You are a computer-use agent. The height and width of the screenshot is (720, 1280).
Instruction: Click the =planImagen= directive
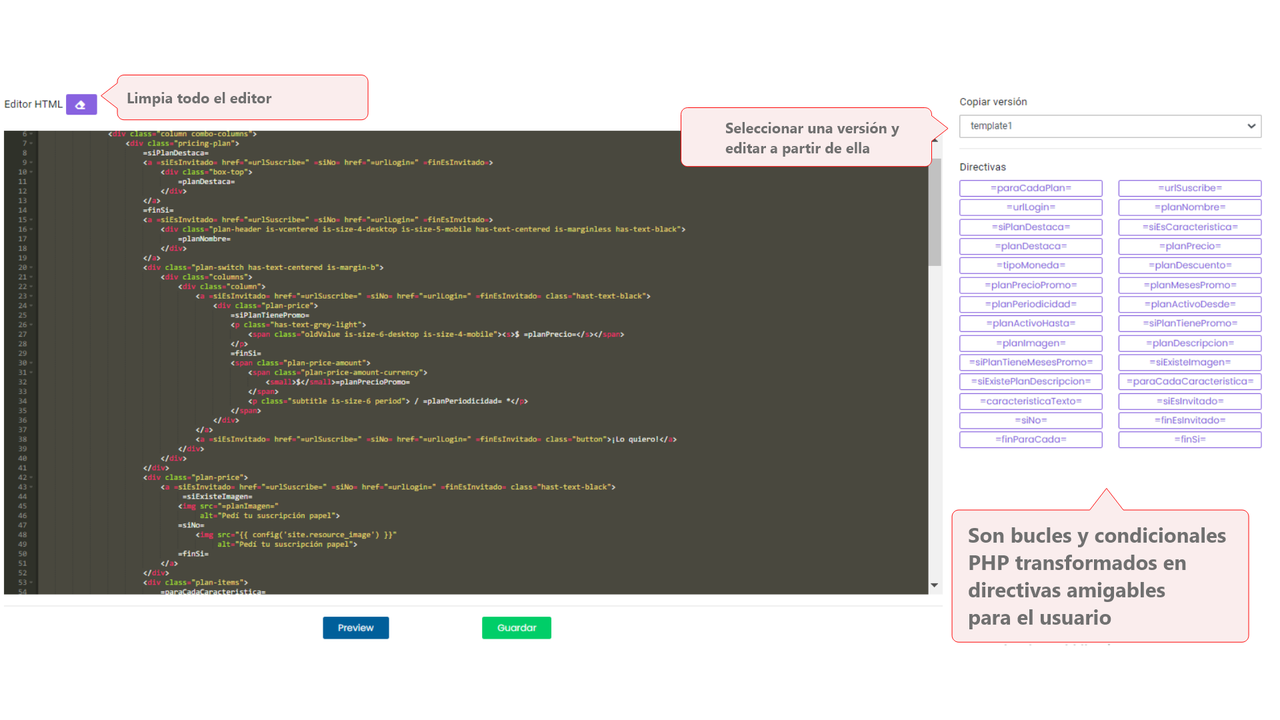point(1031,342)
